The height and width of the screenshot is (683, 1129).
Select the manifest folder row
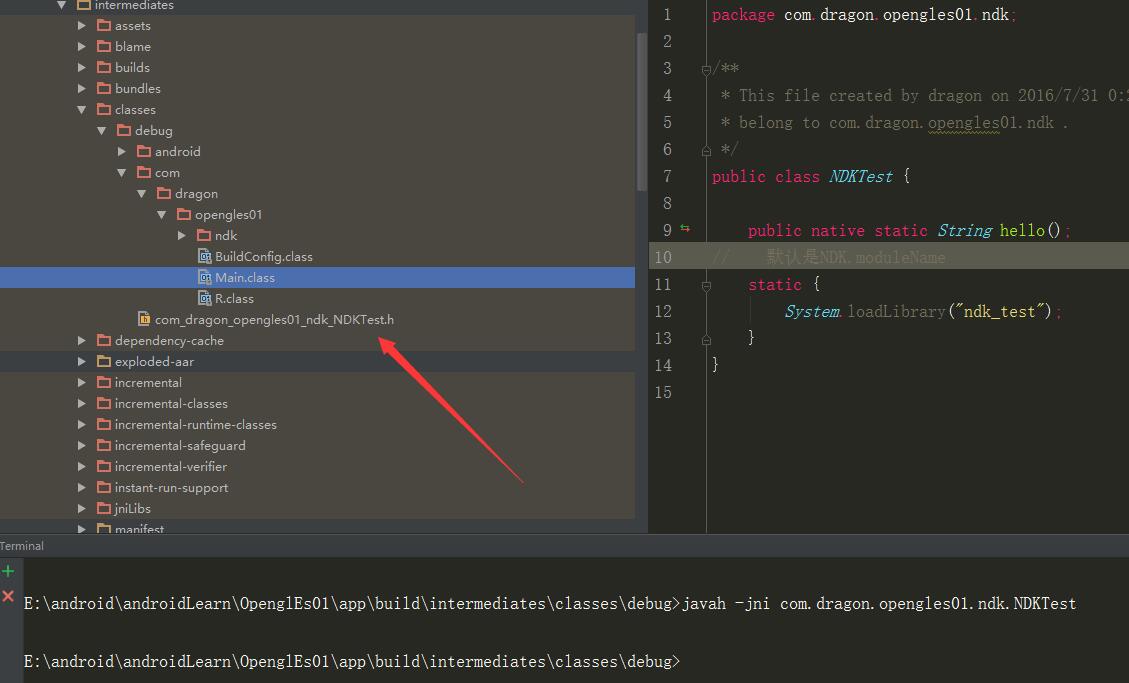click(x=318, y=528)
